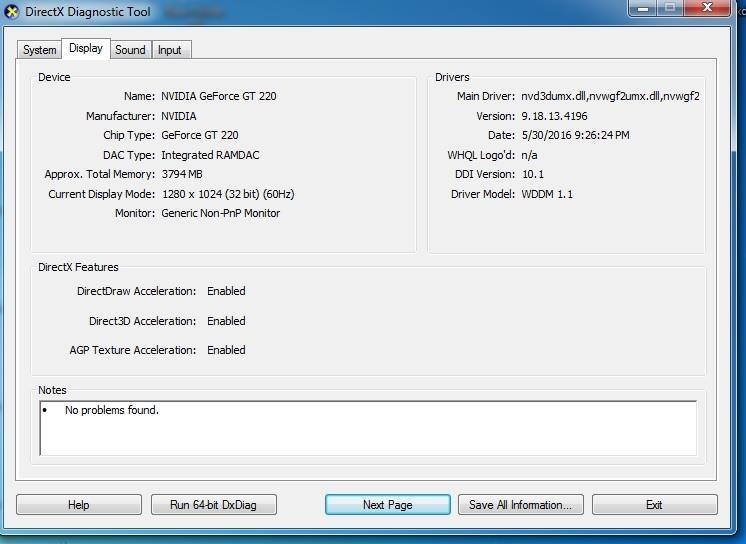Open the Sound tab
Screen dimensions: 746x544
130,50
